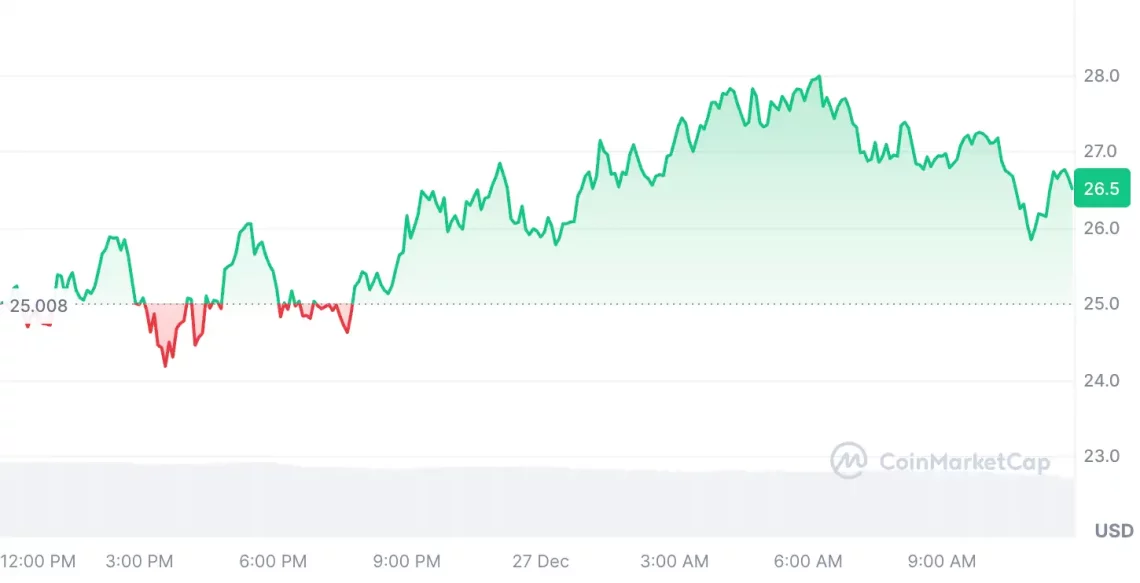The image size is (1140, 583).
Task: Click the lowest point of the red dip
Action: pyautogui.click(x=166, y=365)
